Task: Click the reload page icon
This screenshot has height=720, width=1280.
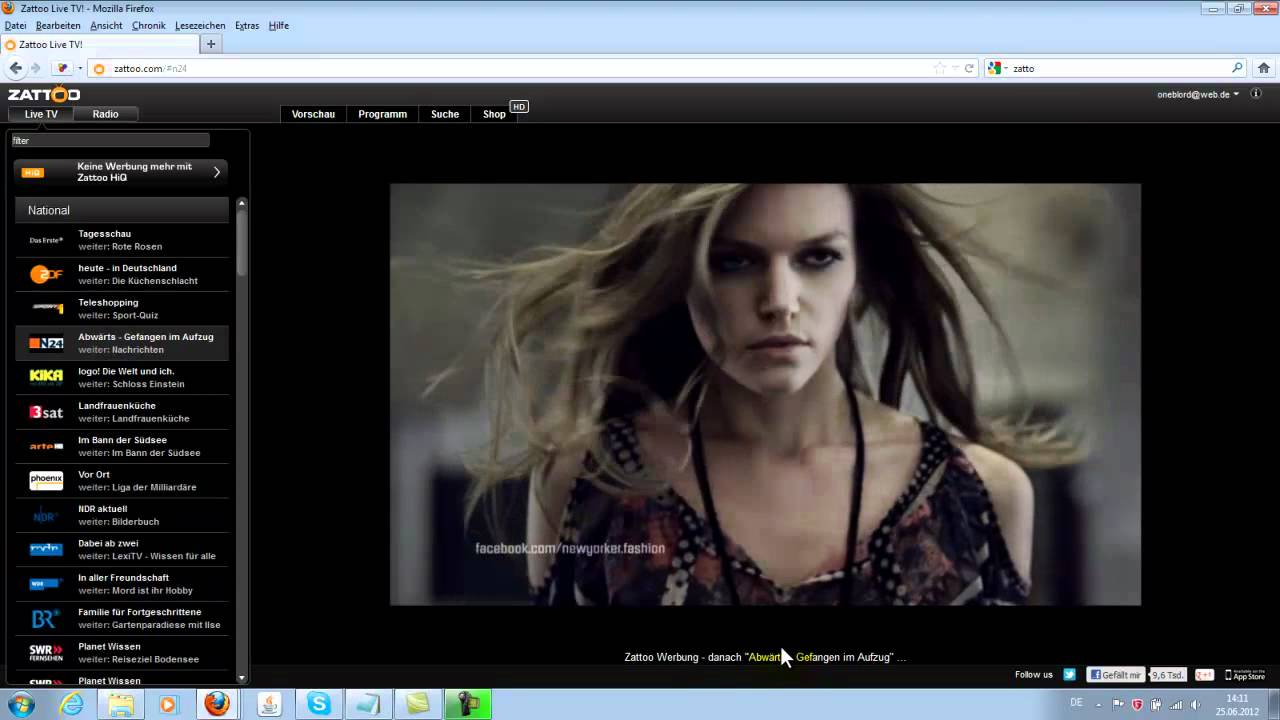Action: 969,68
